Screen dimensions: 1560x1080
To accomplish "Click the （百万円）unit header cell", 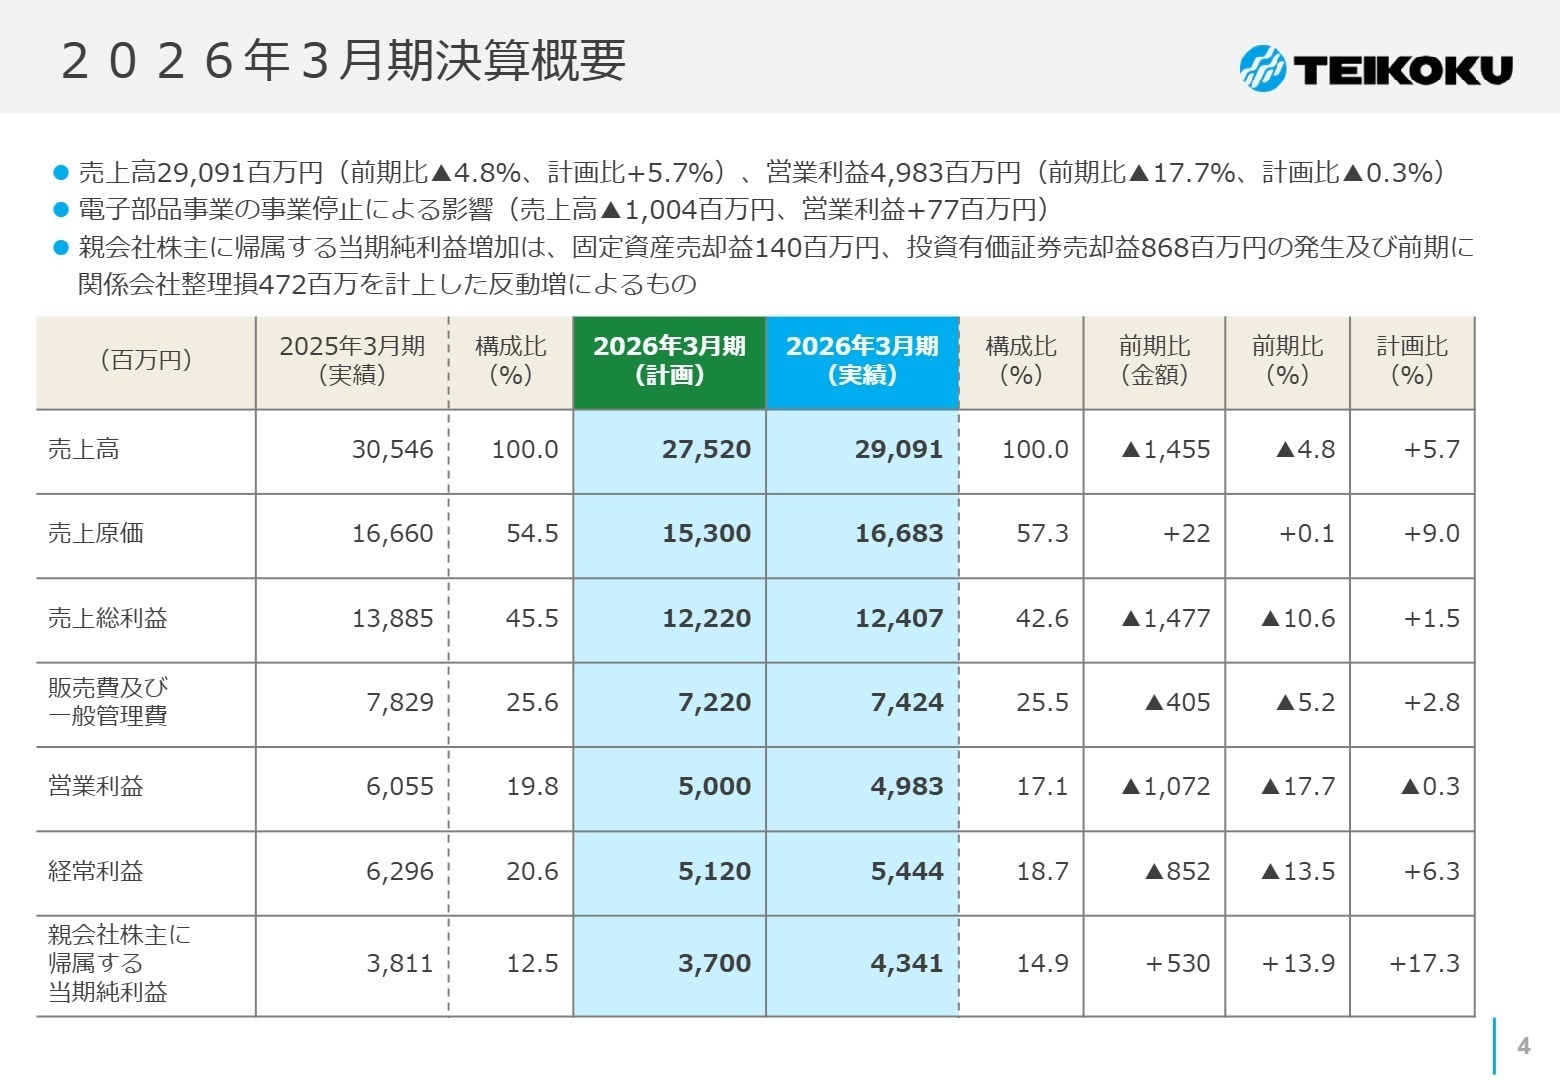I will click(146, 361).
